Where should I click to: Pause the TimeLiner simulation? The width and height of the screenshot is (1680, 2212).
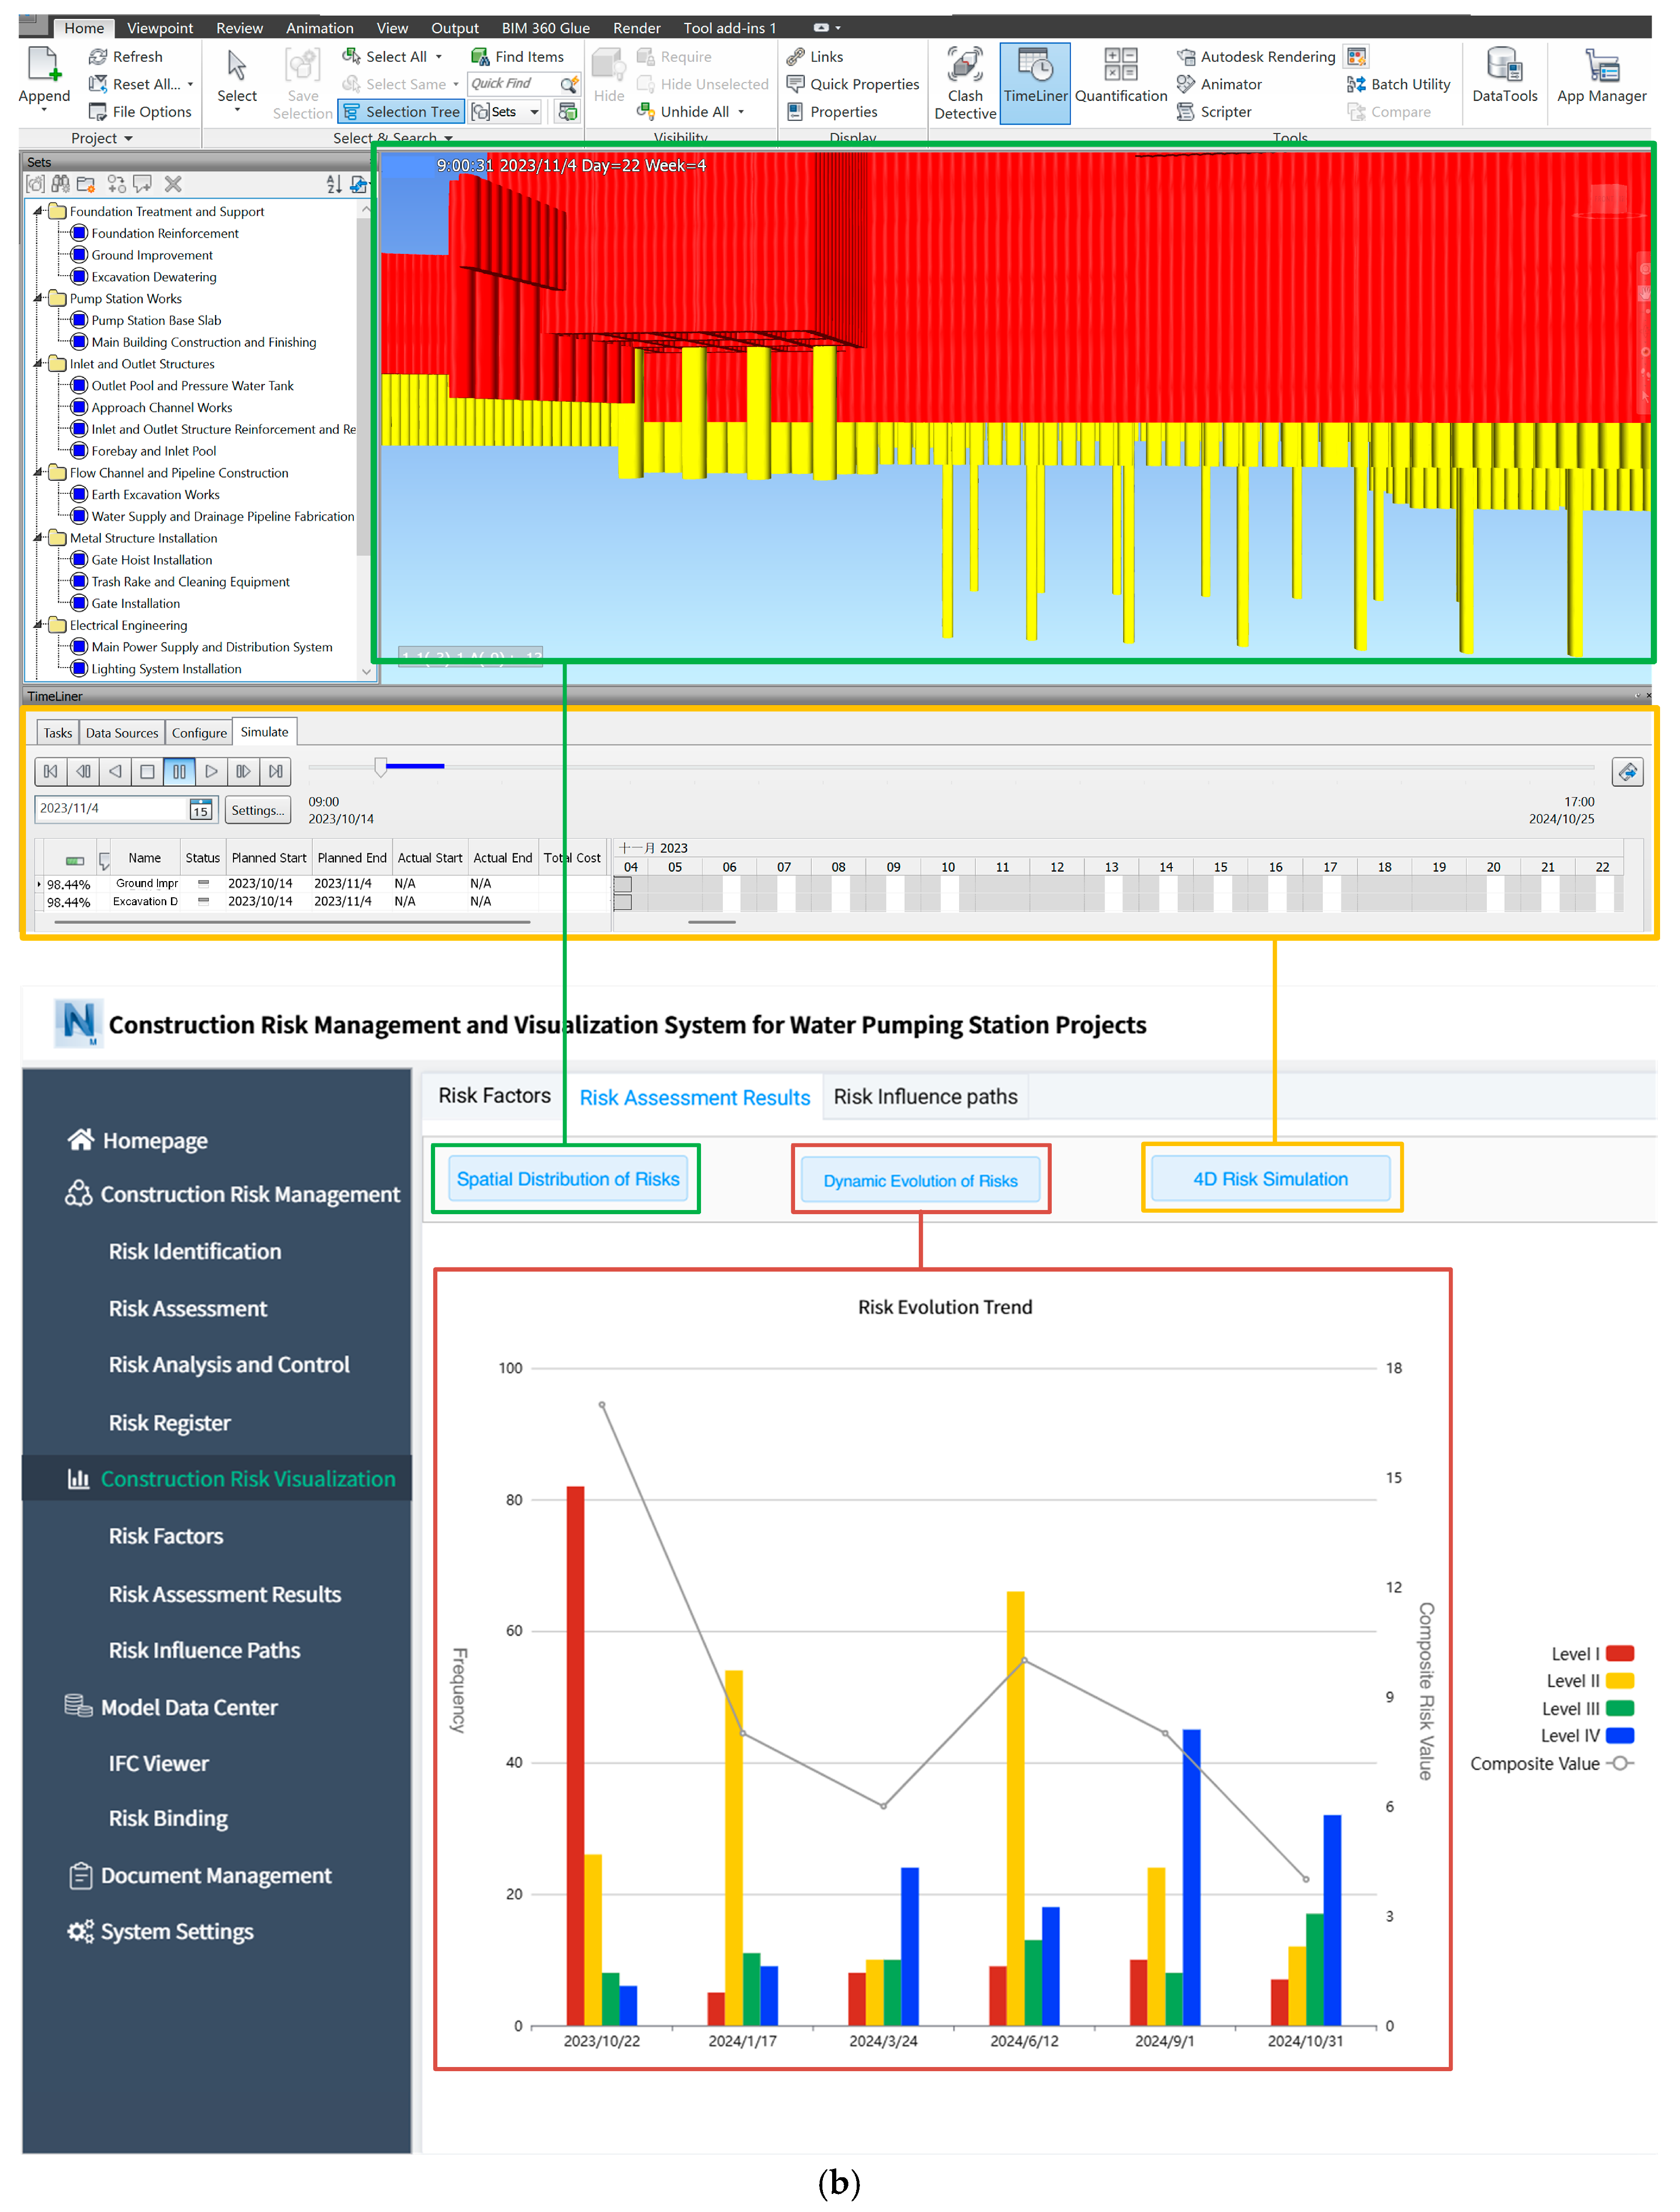click(179, 771)
